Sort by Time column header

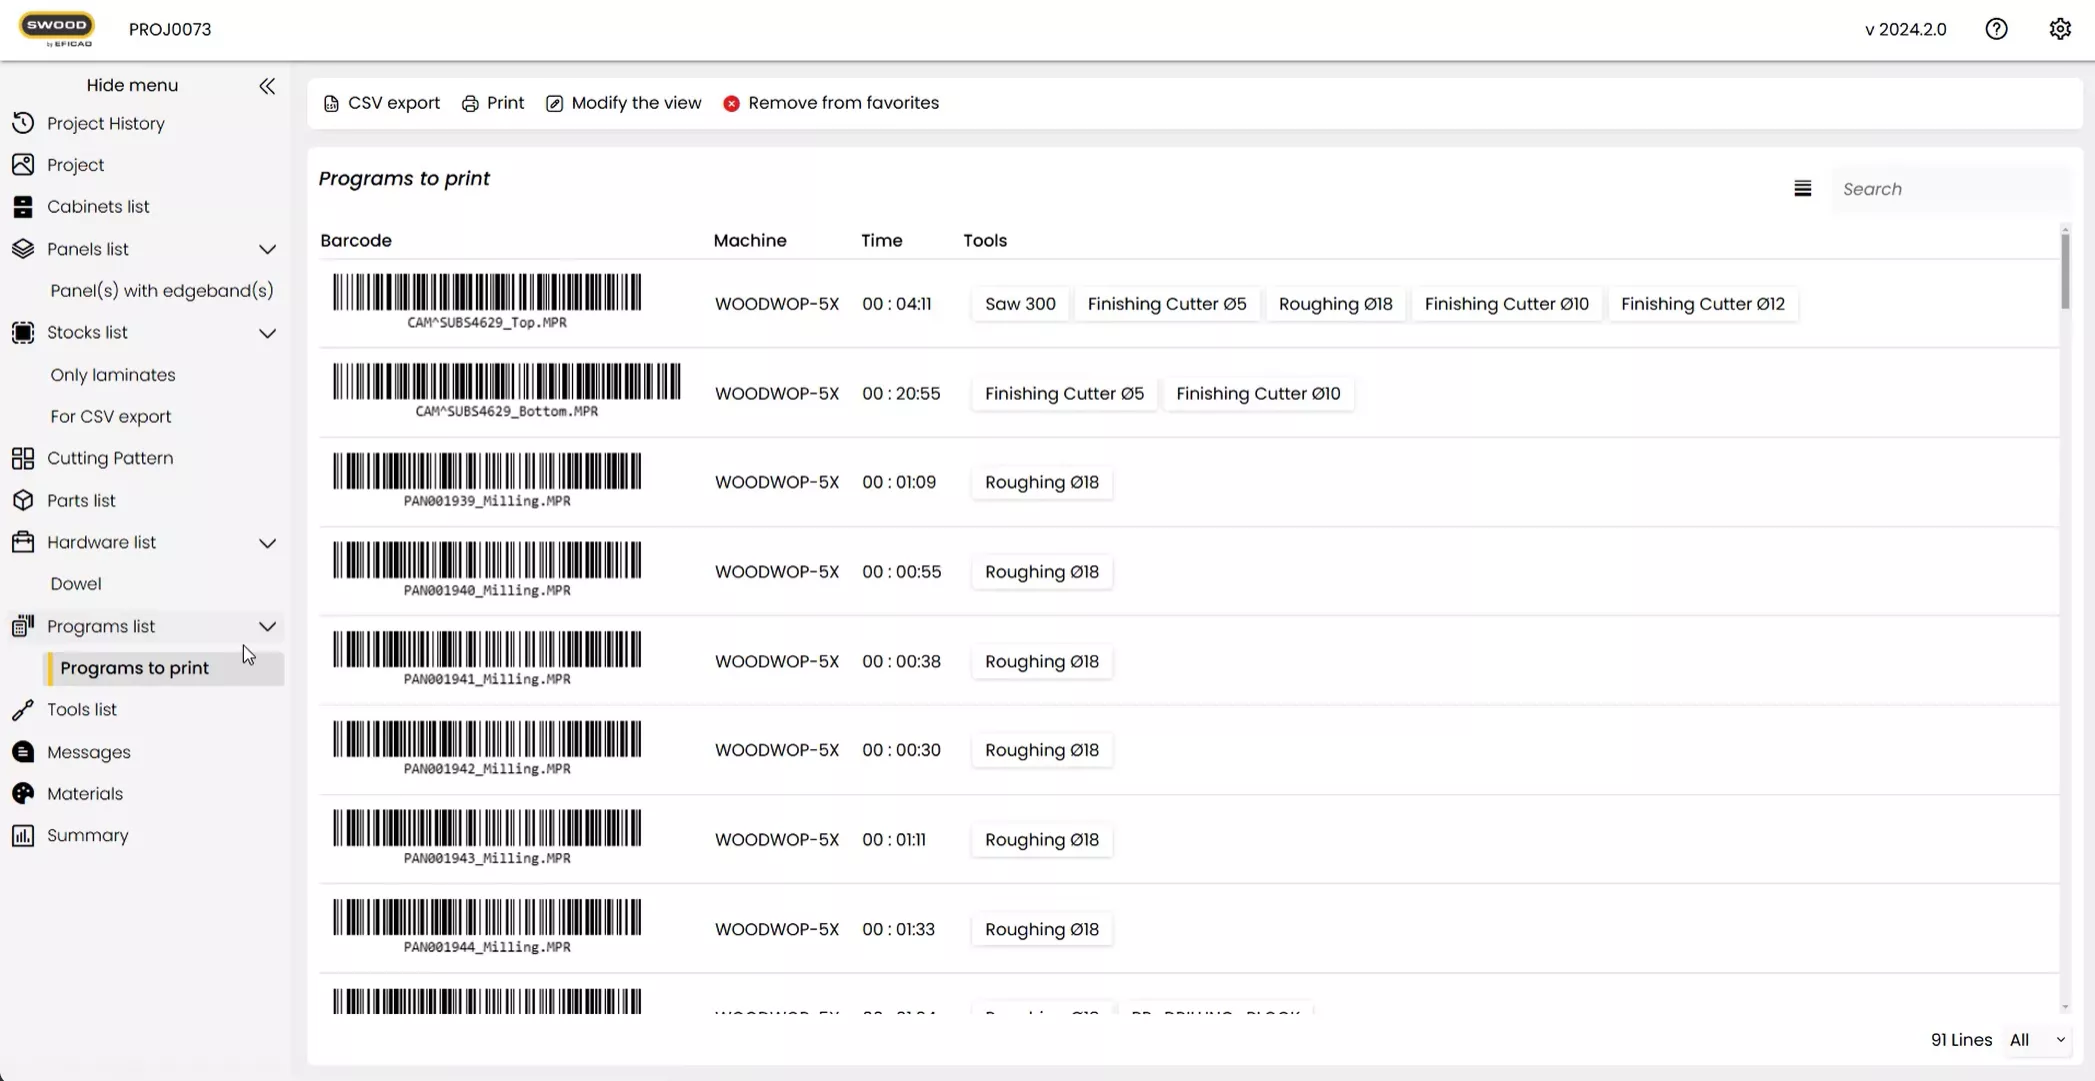pos(882,240)
